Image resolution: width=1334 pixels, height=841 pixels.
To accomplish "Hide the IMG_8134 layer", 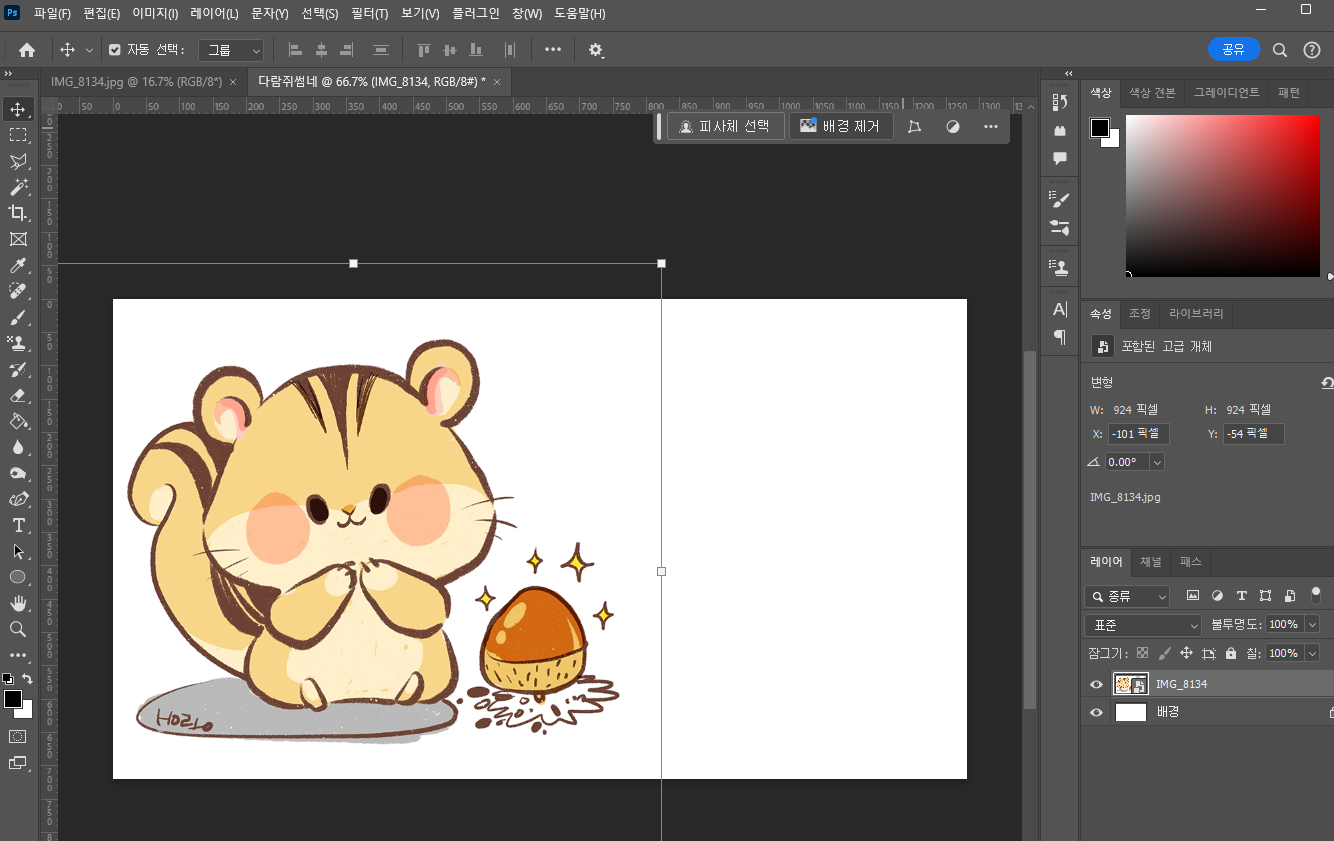I will tap(1096, 684).
